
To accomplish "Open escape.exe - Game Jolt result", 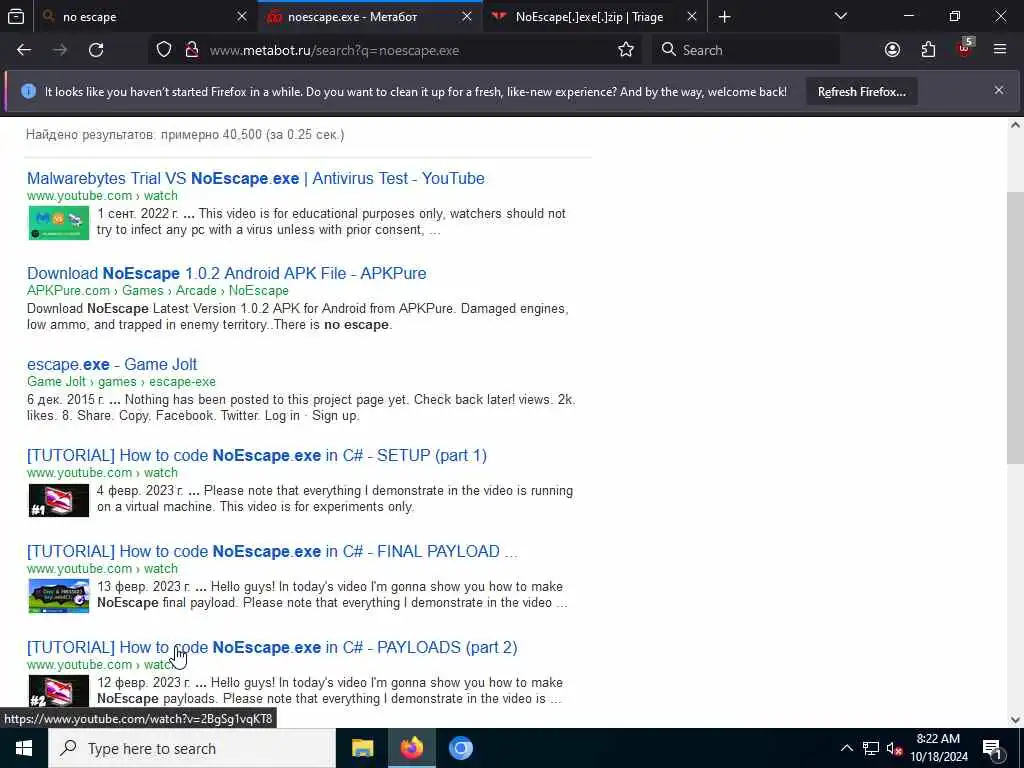I will click(x=112, y=364).
